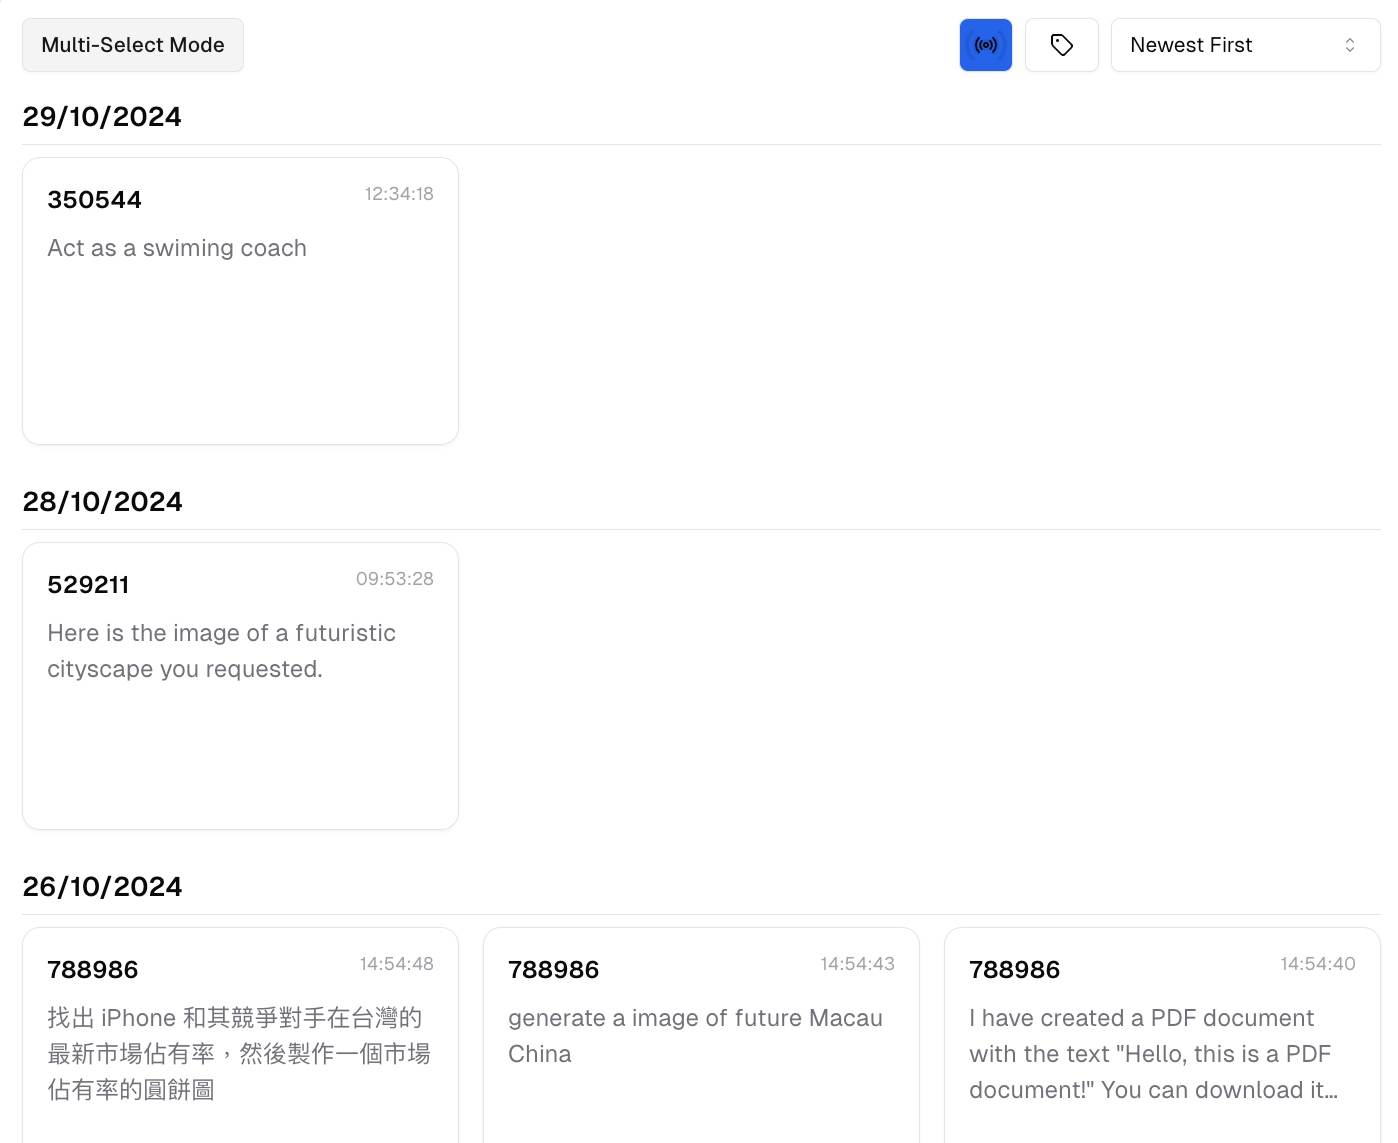
Task: Enable Multi-Select Mode
Action: 133,45
